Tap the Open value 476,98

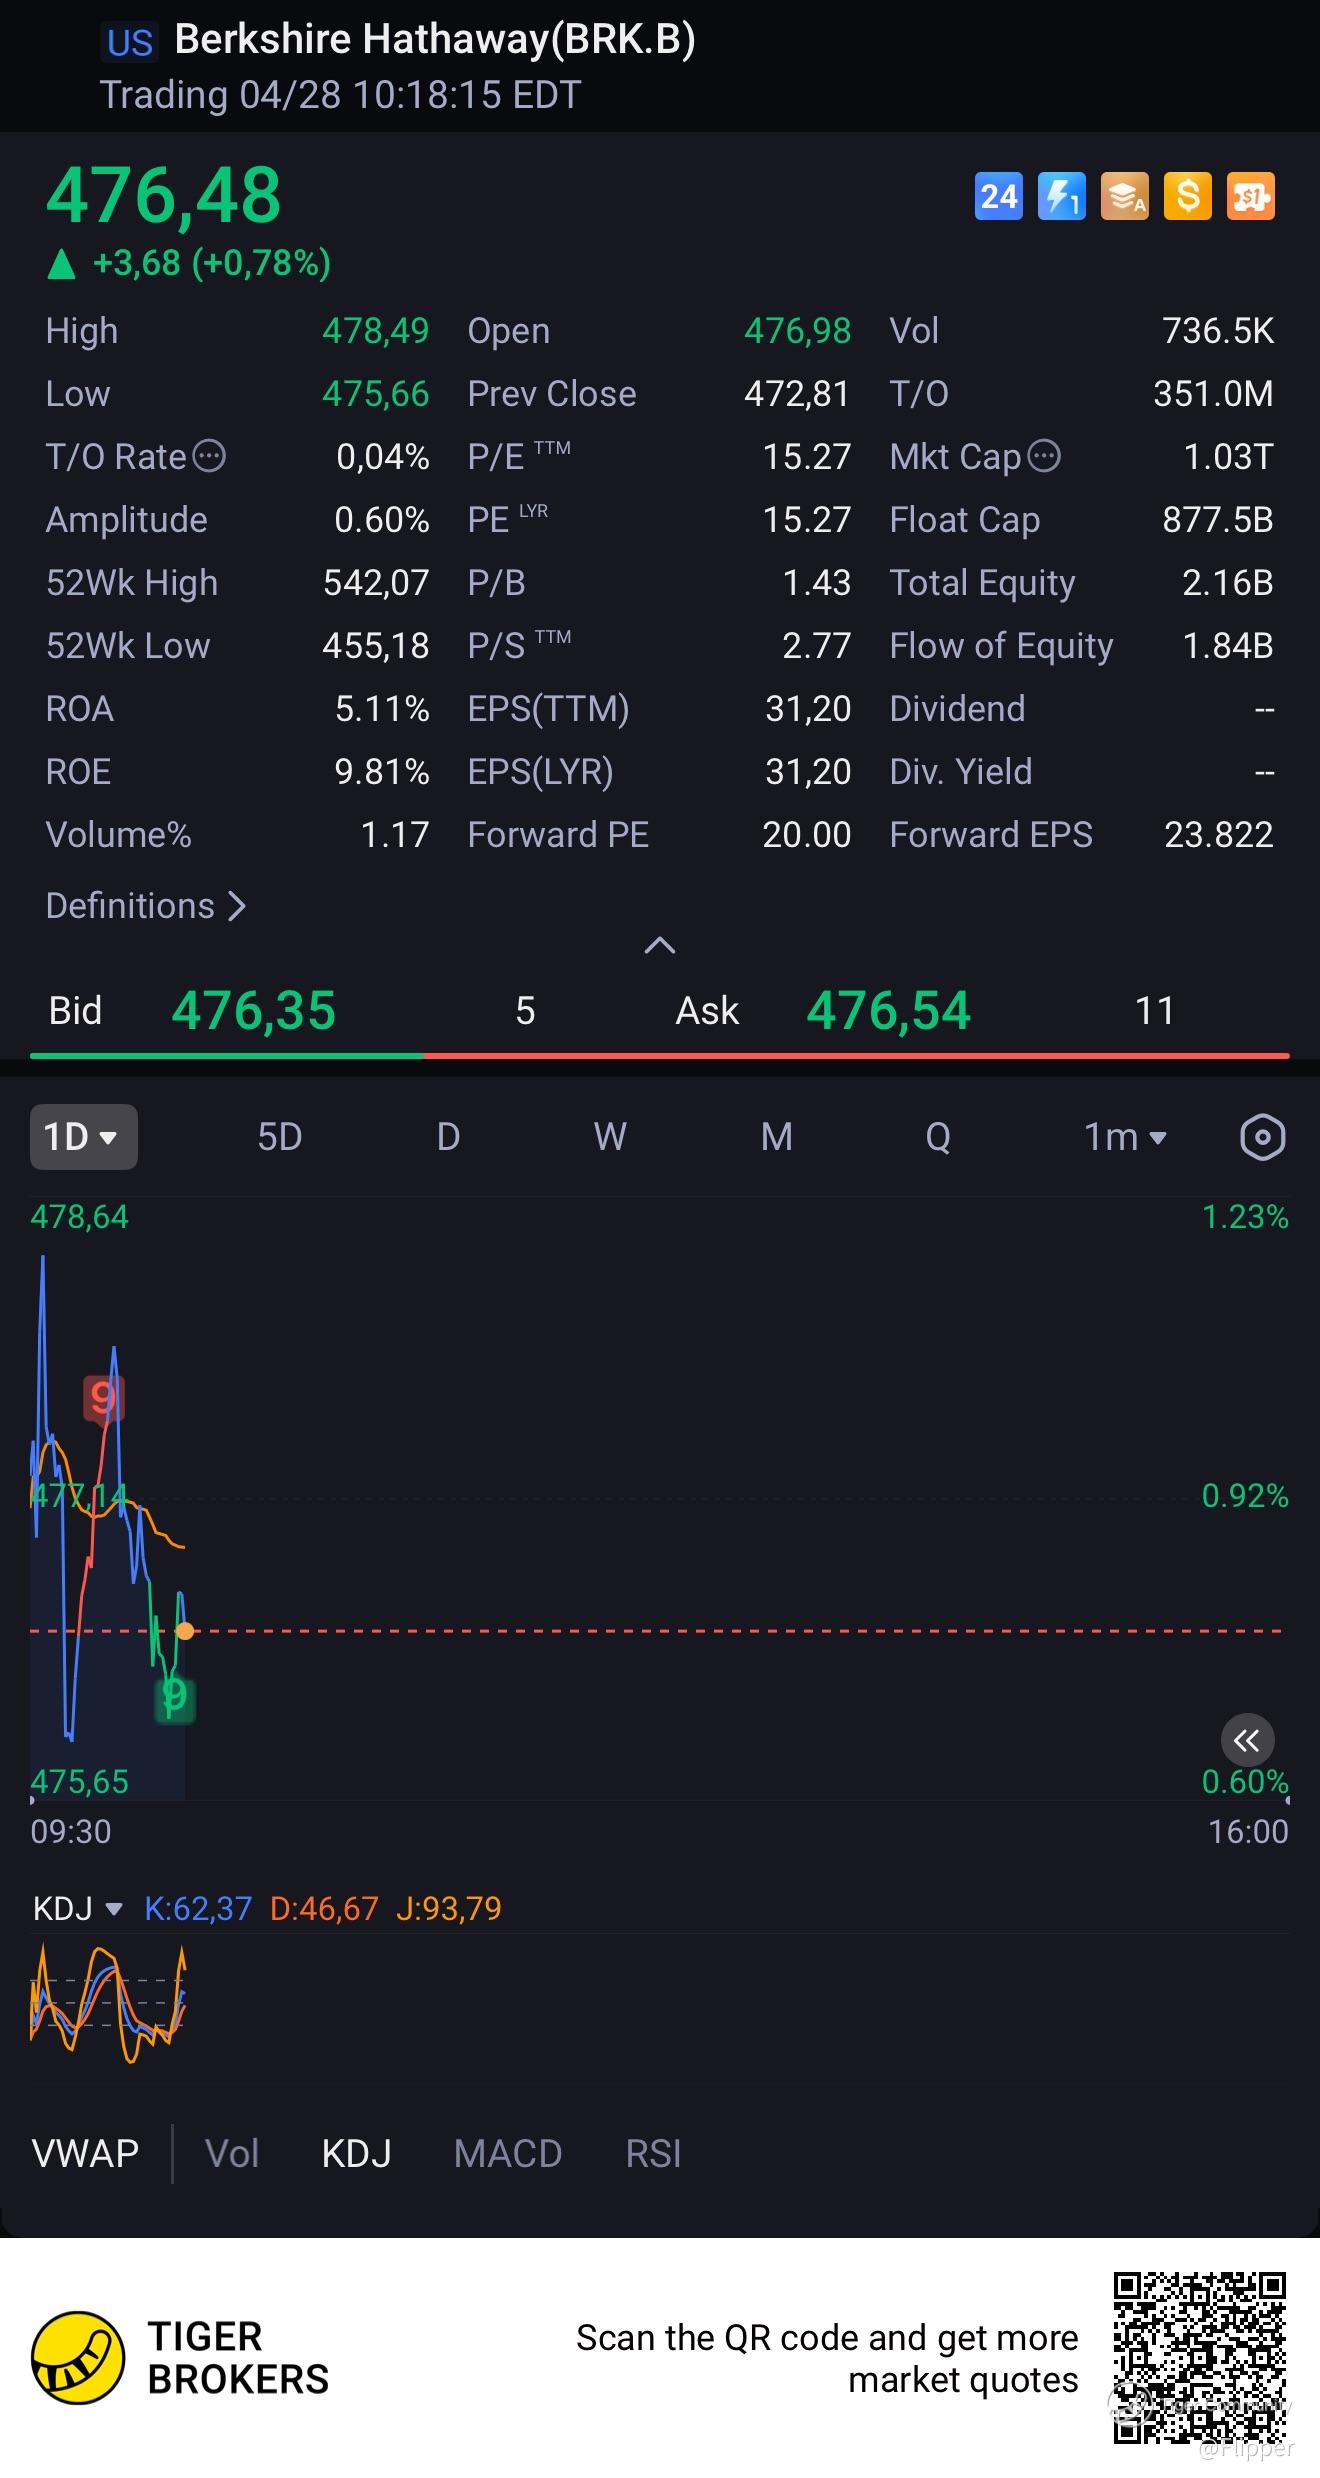pyautogui.click(x=798, y=331)
